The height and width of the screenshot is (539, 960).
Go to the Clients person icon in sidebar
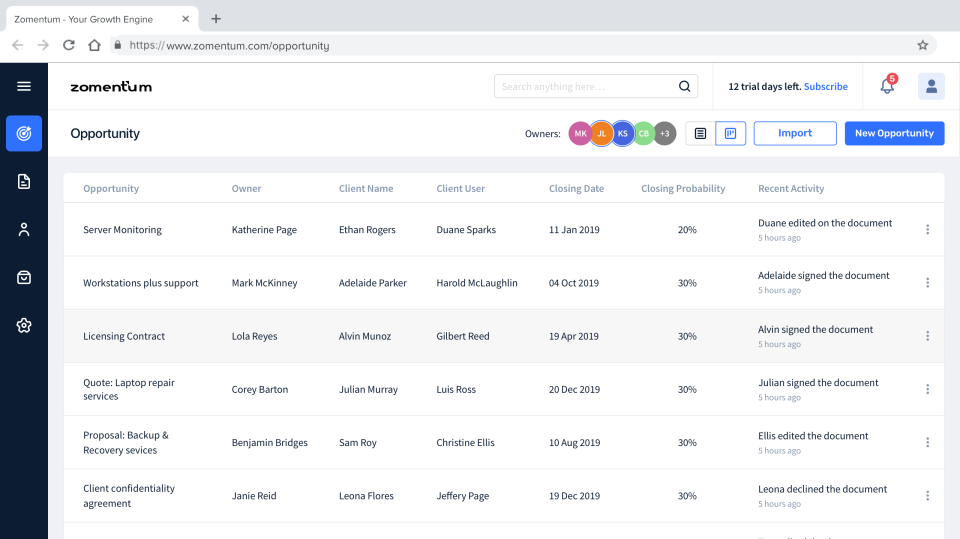click(24, 229)
